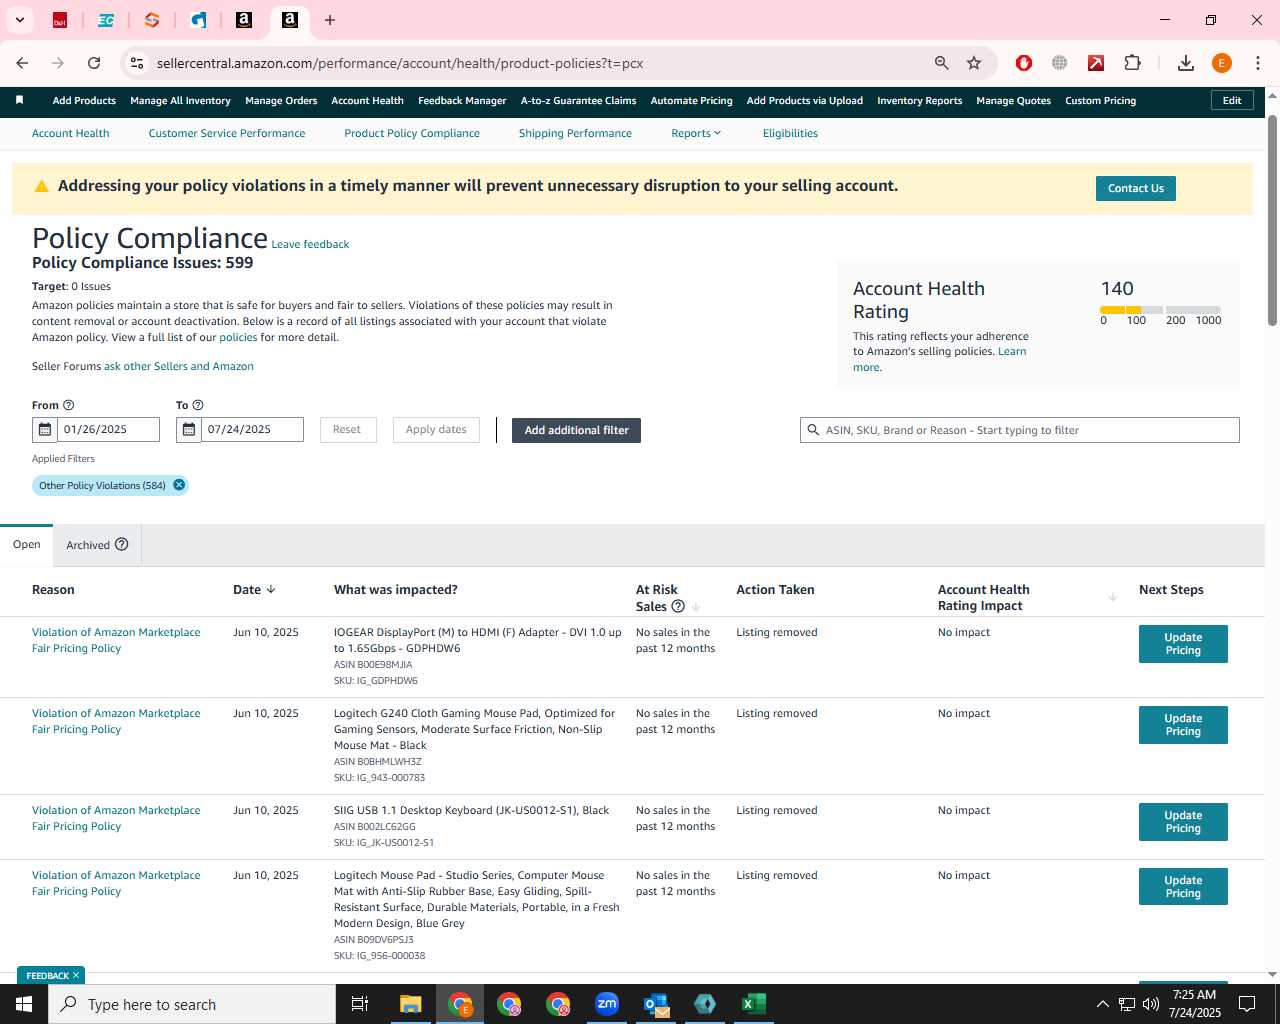The width and height of the screenshot is (1280, 1024).
Task: Click the Windows taskbar search box
Action: point(192,1004)
